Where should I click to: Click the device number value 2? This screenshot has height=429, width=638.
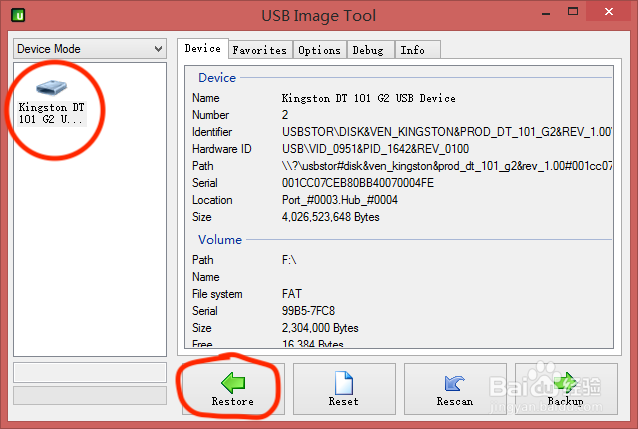click(285, 115)
